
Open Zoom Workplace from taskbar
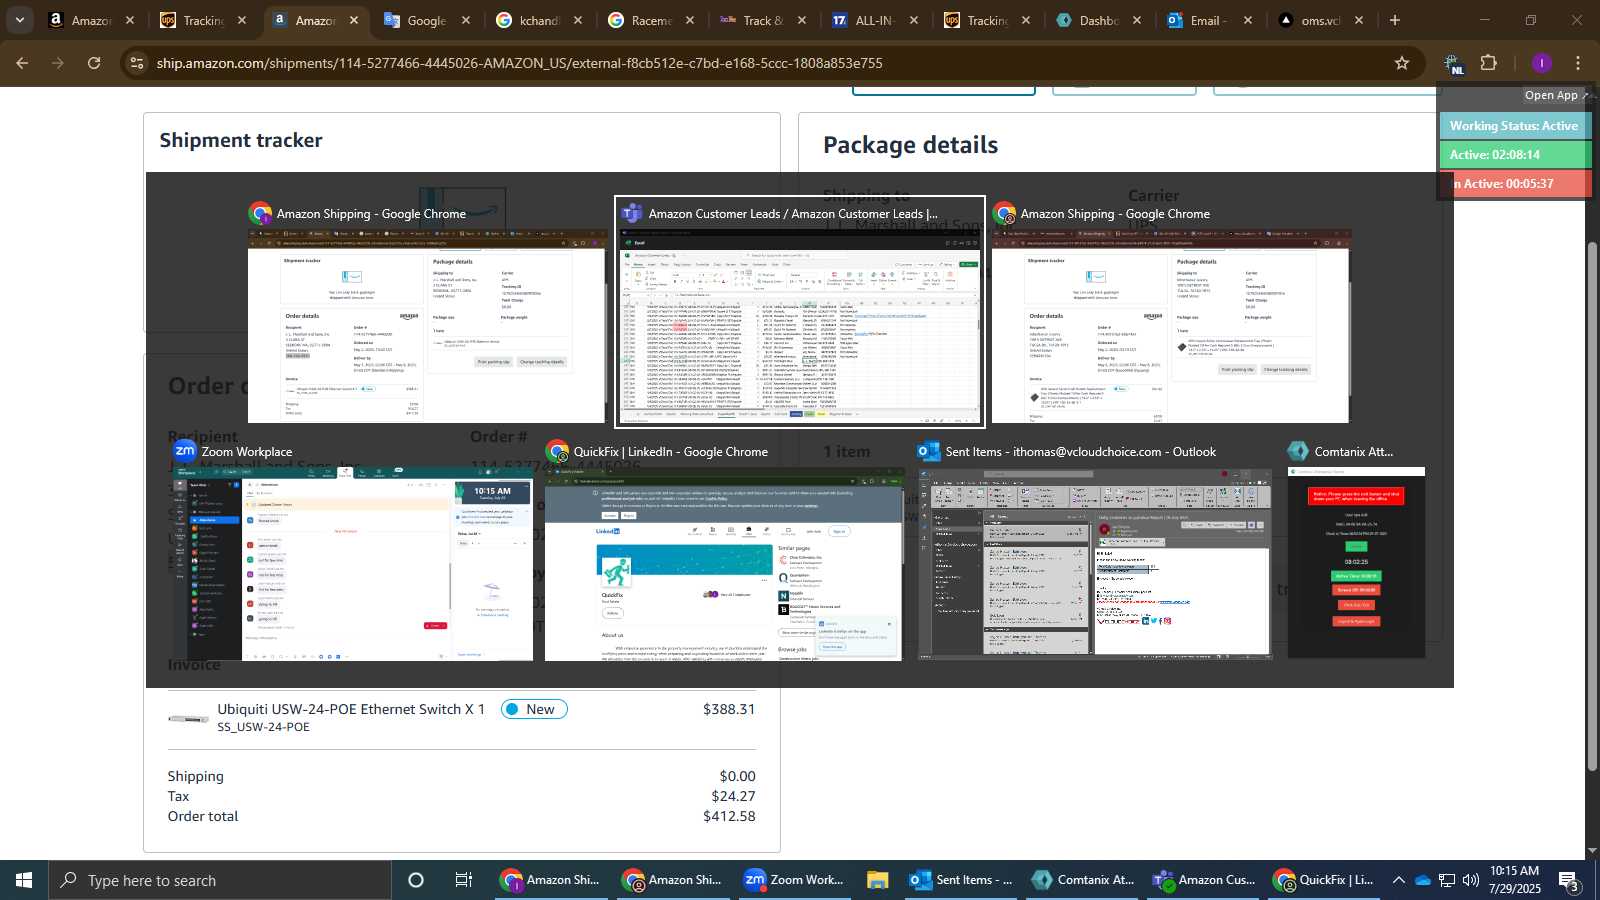(795, 880)
